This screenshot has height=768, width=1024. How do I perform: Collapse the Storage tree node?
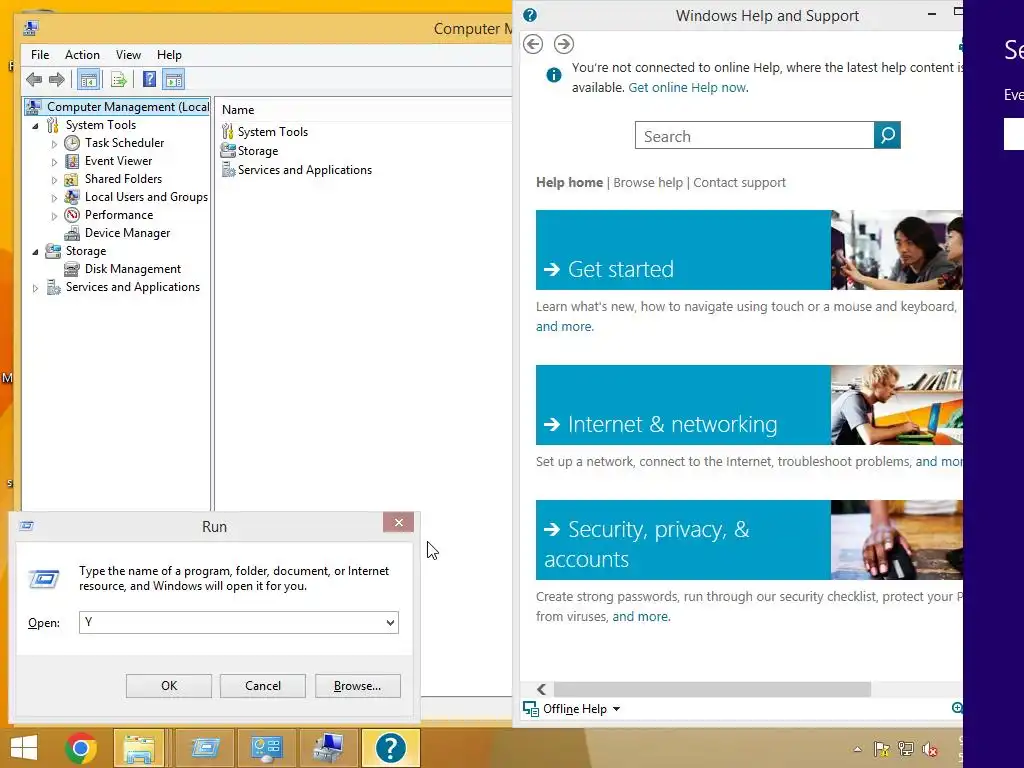click(35, 251)
